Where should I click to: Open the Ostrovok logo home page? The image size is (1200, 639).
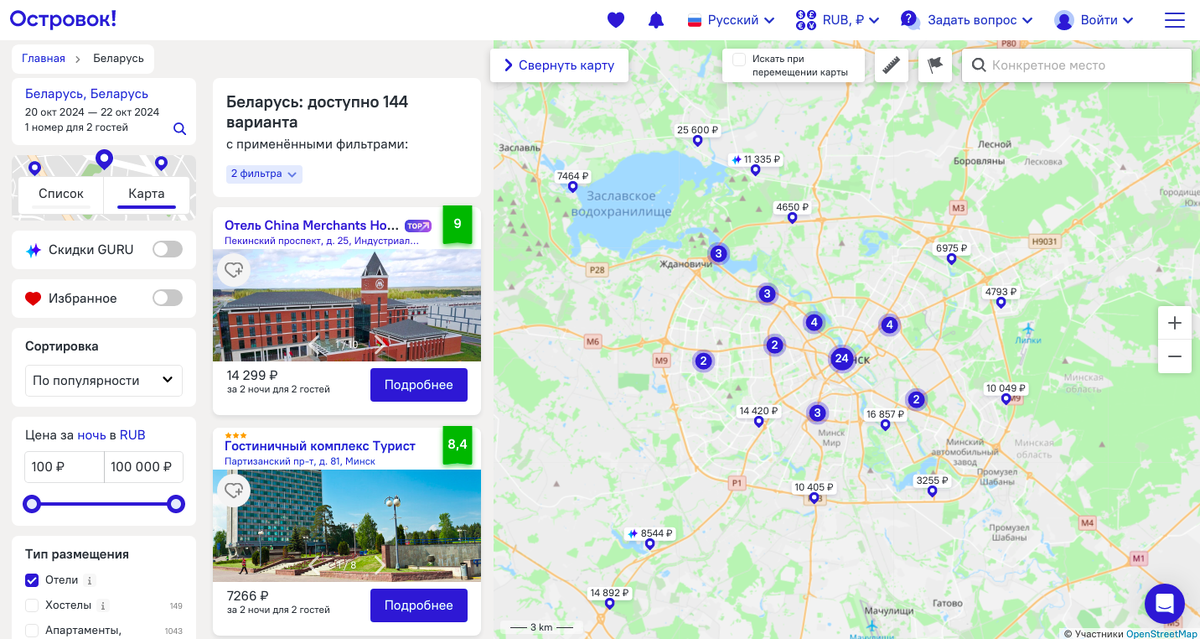click(x=63, y=19)
